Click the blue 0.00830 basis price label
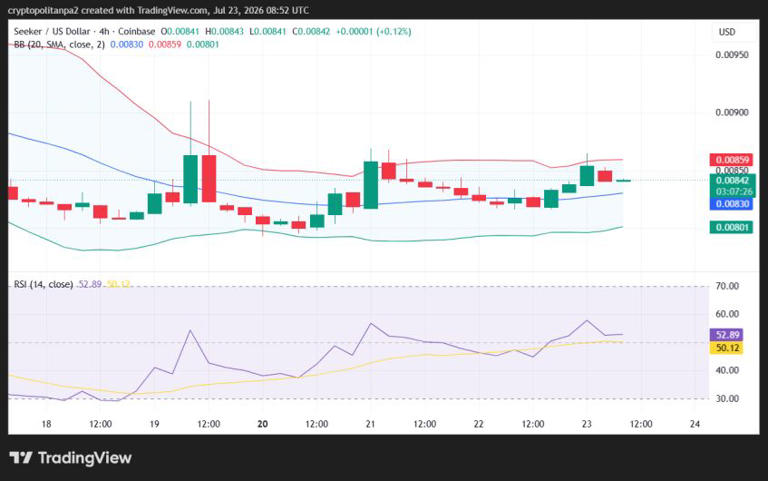This screenshot has width=768, height=481. 732,204
